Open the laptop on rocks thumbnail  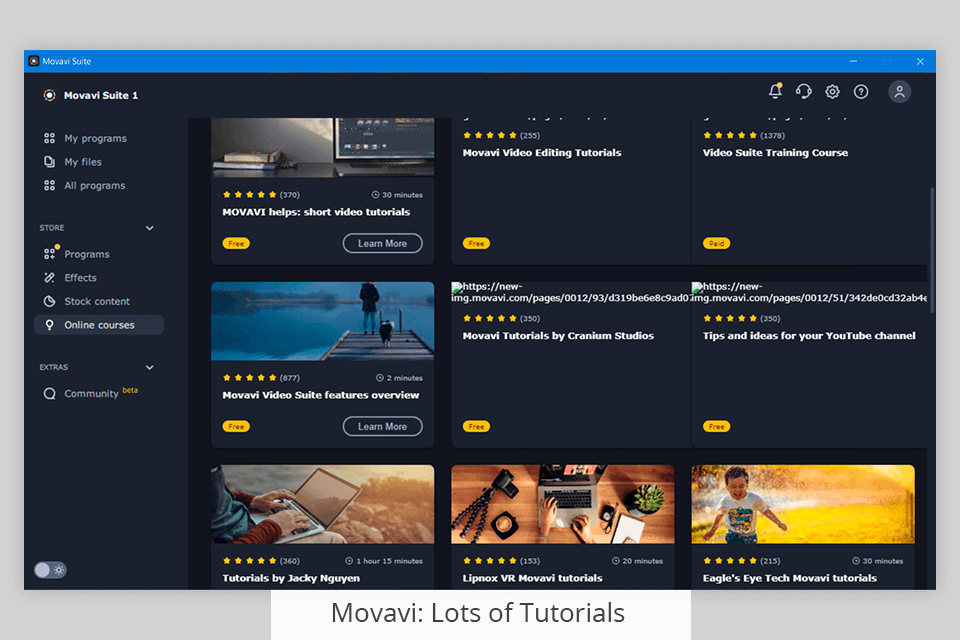tap(323, 504)
